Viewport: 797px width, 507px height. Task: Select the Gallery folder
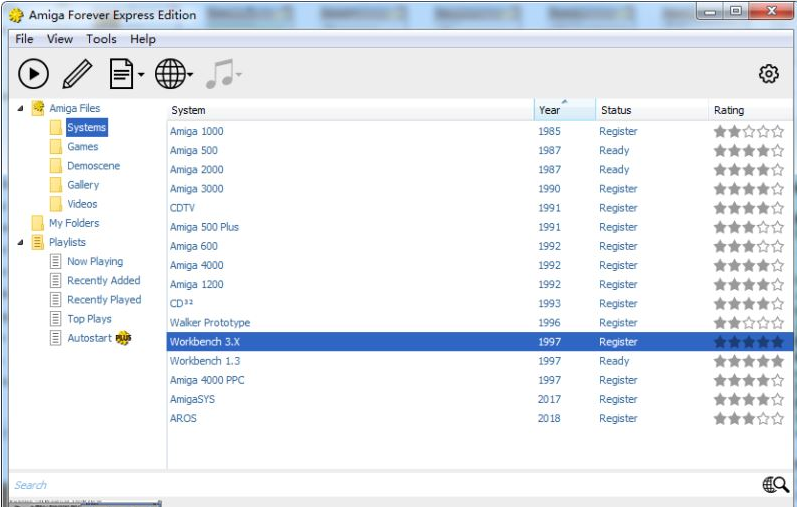point(83,185)
